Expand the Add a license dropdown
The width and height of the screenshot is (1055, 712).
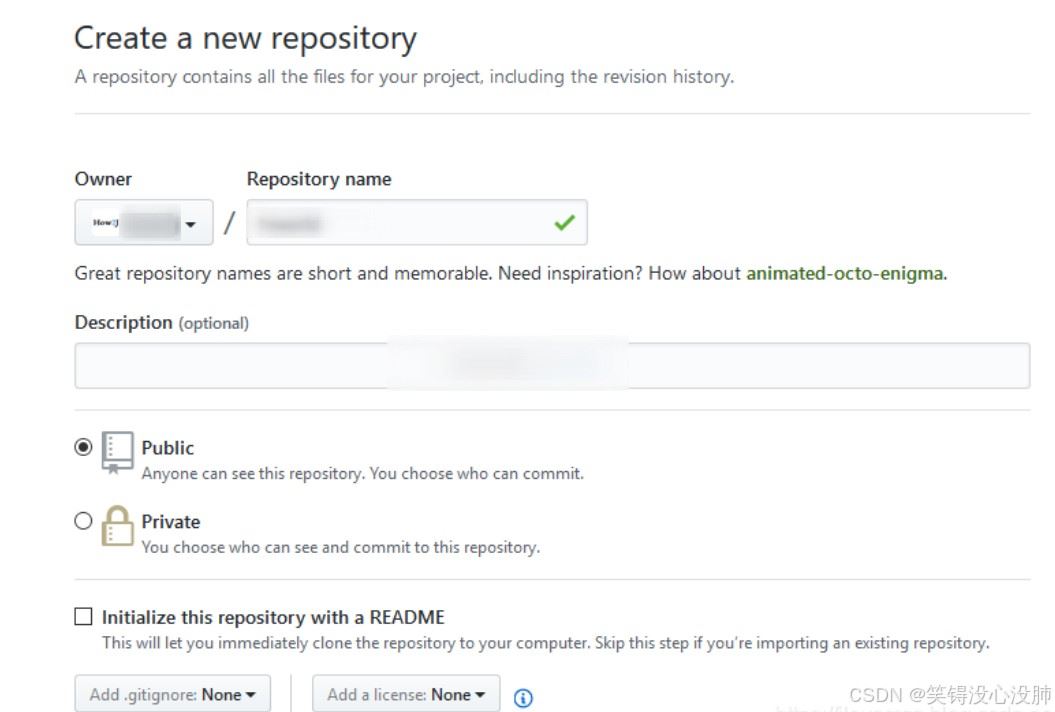[x=405, y=694]
